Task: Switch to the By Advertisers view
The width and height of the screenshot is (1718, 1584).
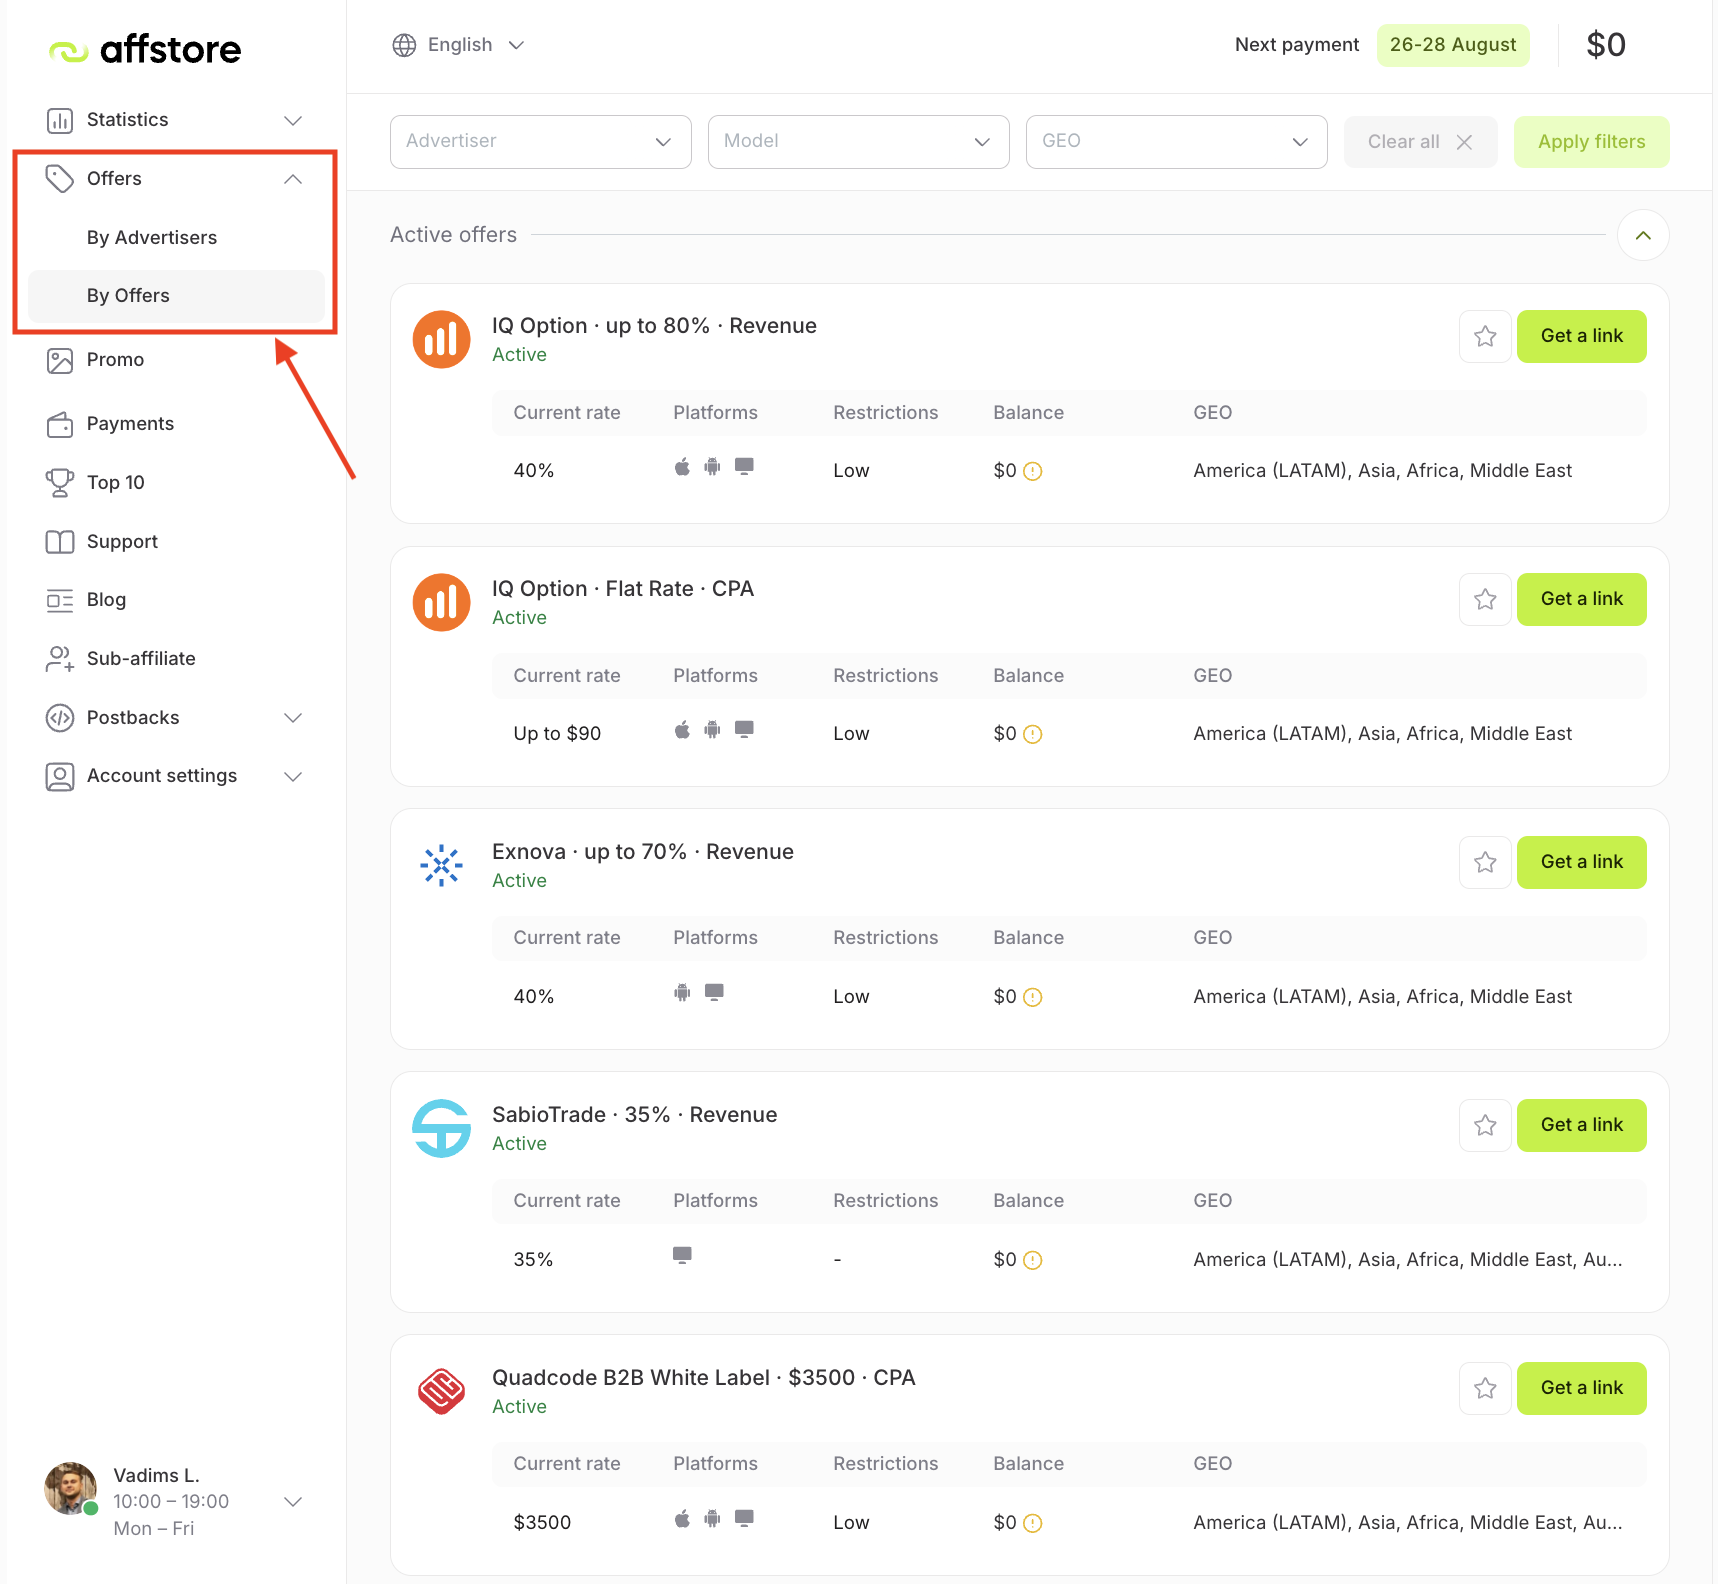Action: pos(151,237)
